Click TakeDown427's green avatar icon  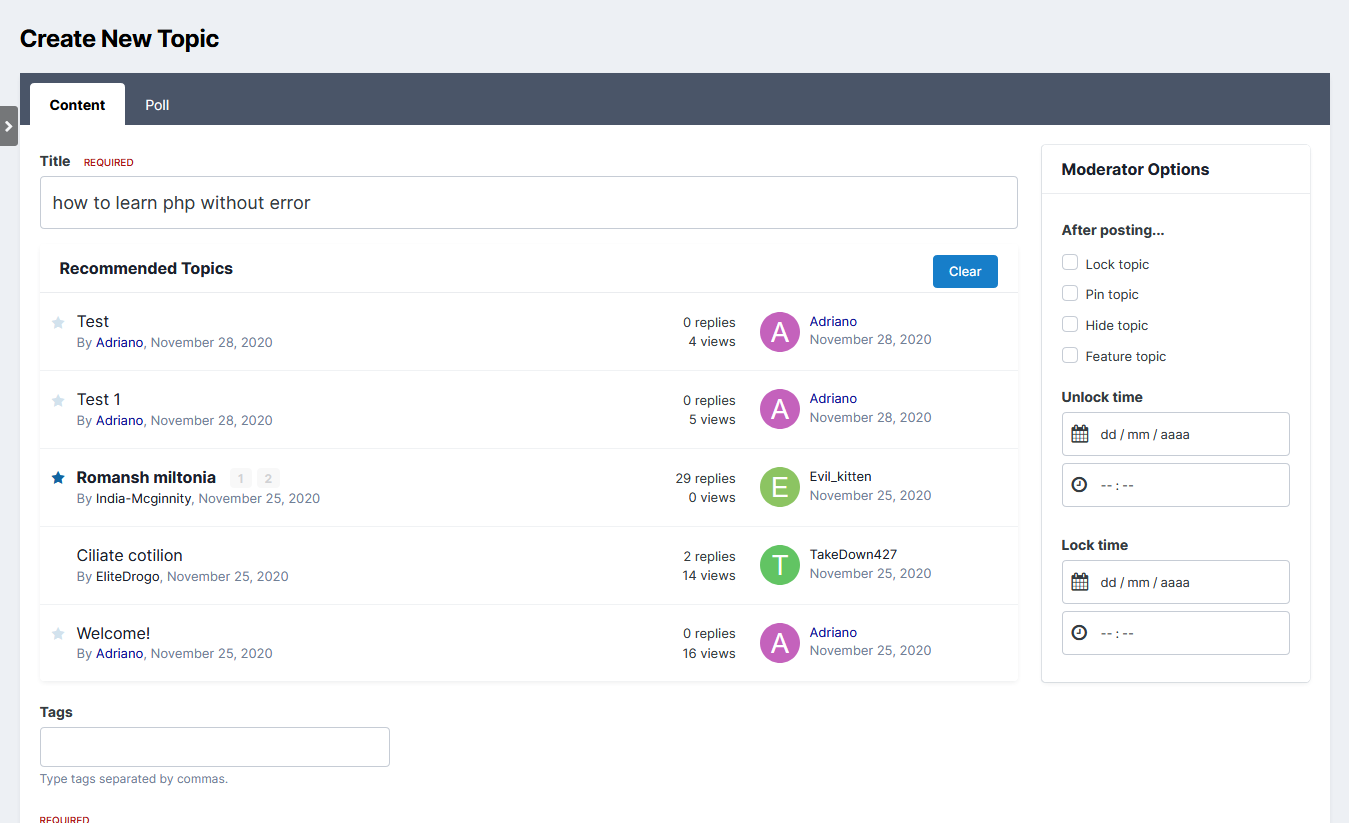point(779,565)
